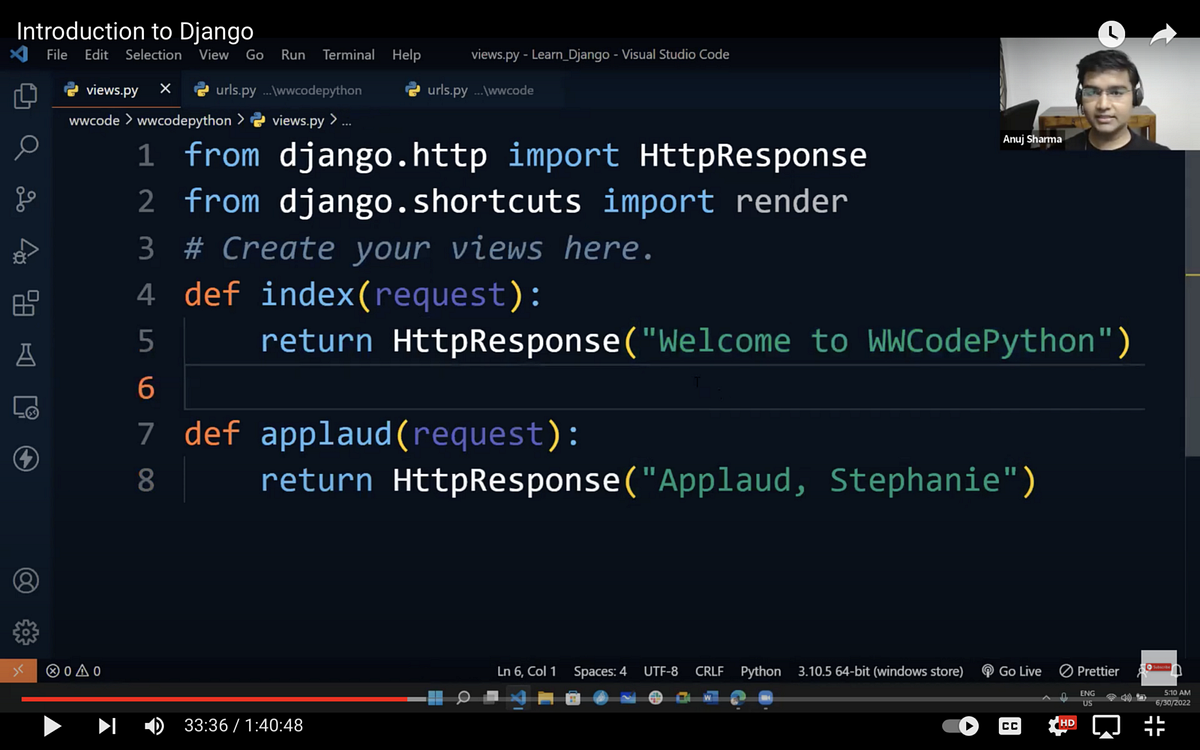Start Go Live server from status bar
The width and height of the screenshot is (1200, 750).
click(x=1011, y=671)
